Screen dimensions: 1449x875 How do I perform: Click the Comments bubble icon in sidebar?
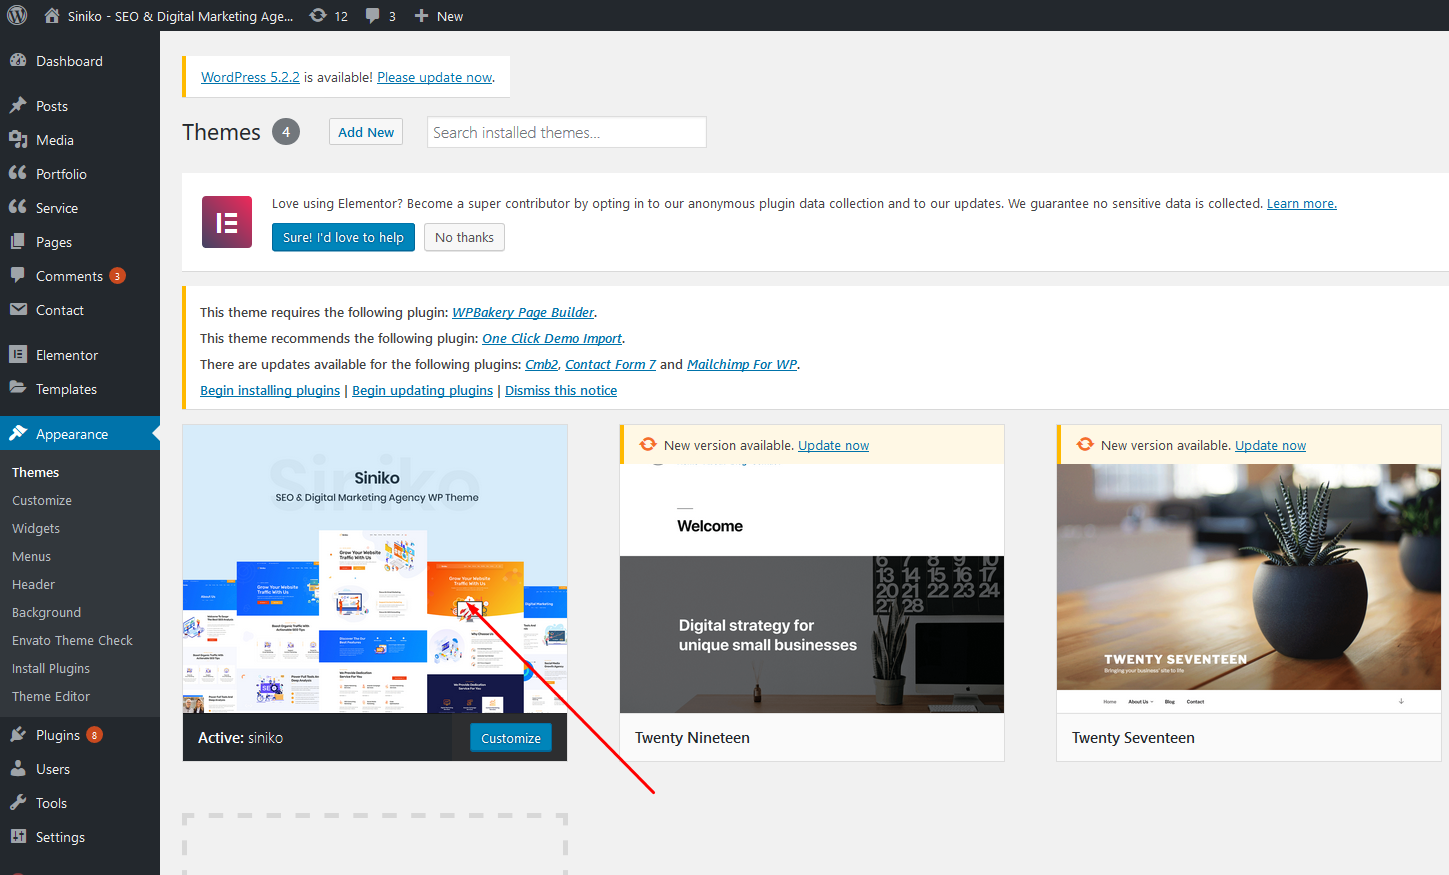pos(18,275)
